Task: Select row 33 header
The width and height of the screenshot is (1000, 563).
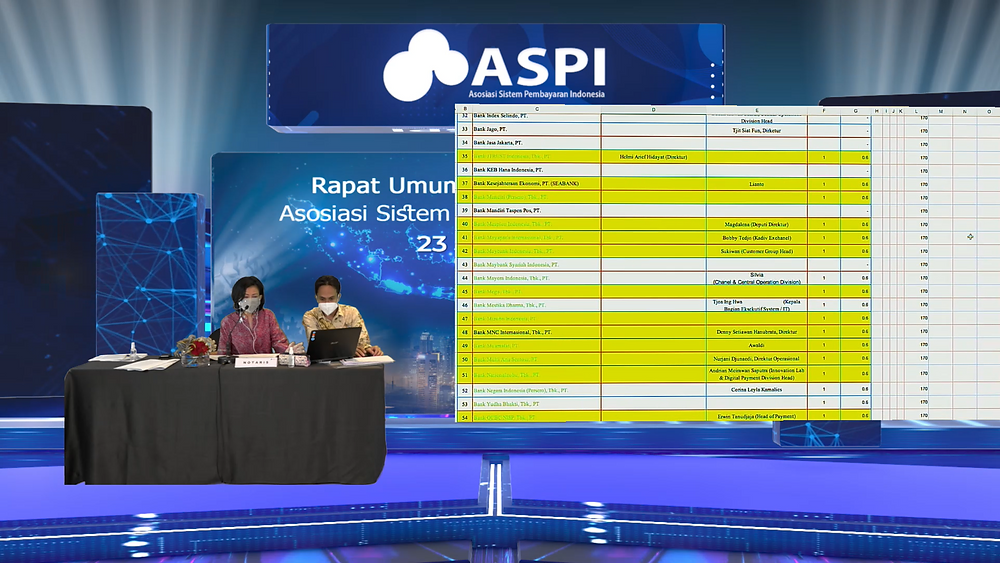Action: click(464, 129)
